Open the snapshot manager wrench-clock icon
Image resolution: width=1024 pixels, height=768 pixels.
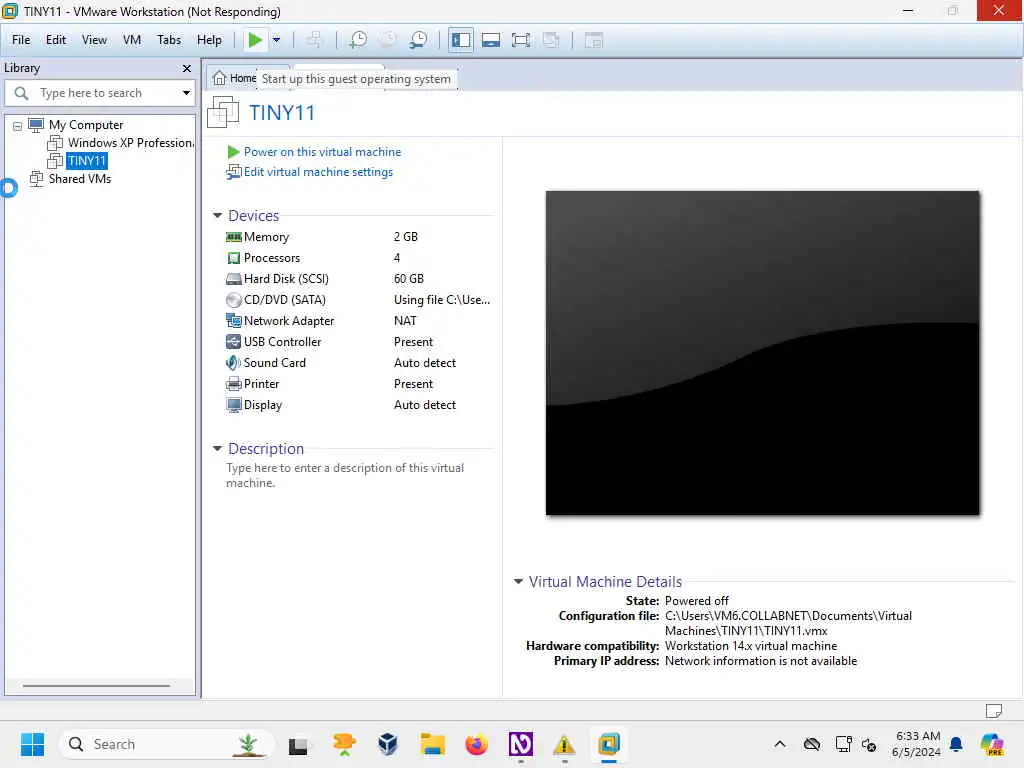[x=419, y=40]
